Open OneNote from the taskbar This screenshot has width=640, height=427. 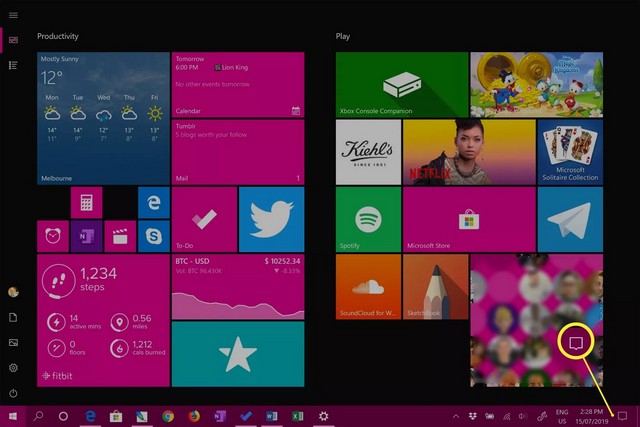click(x=220, y=416)
